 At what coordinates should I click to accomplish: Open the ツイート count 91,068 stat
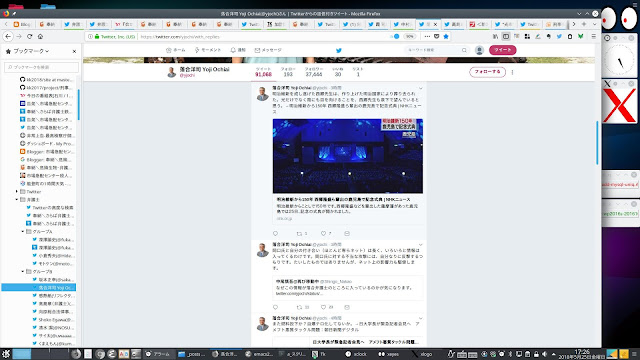click(263, 72)
